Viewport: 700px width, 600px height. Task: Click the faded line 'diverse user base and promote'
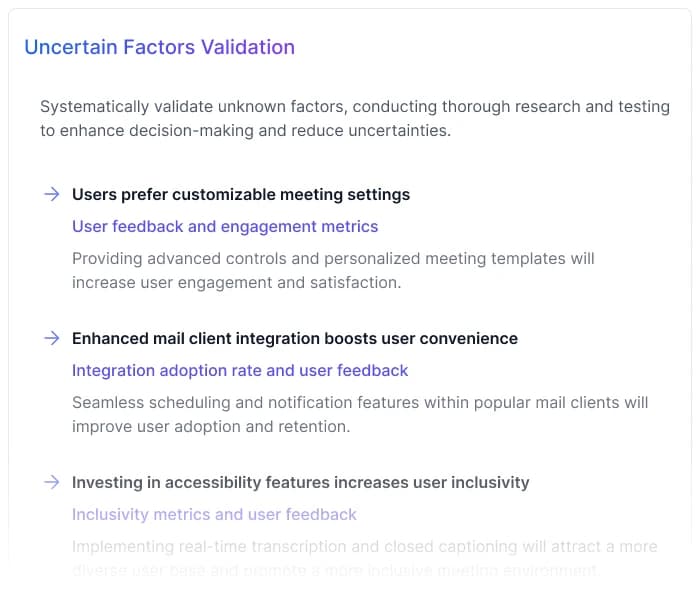pos(335,570)
